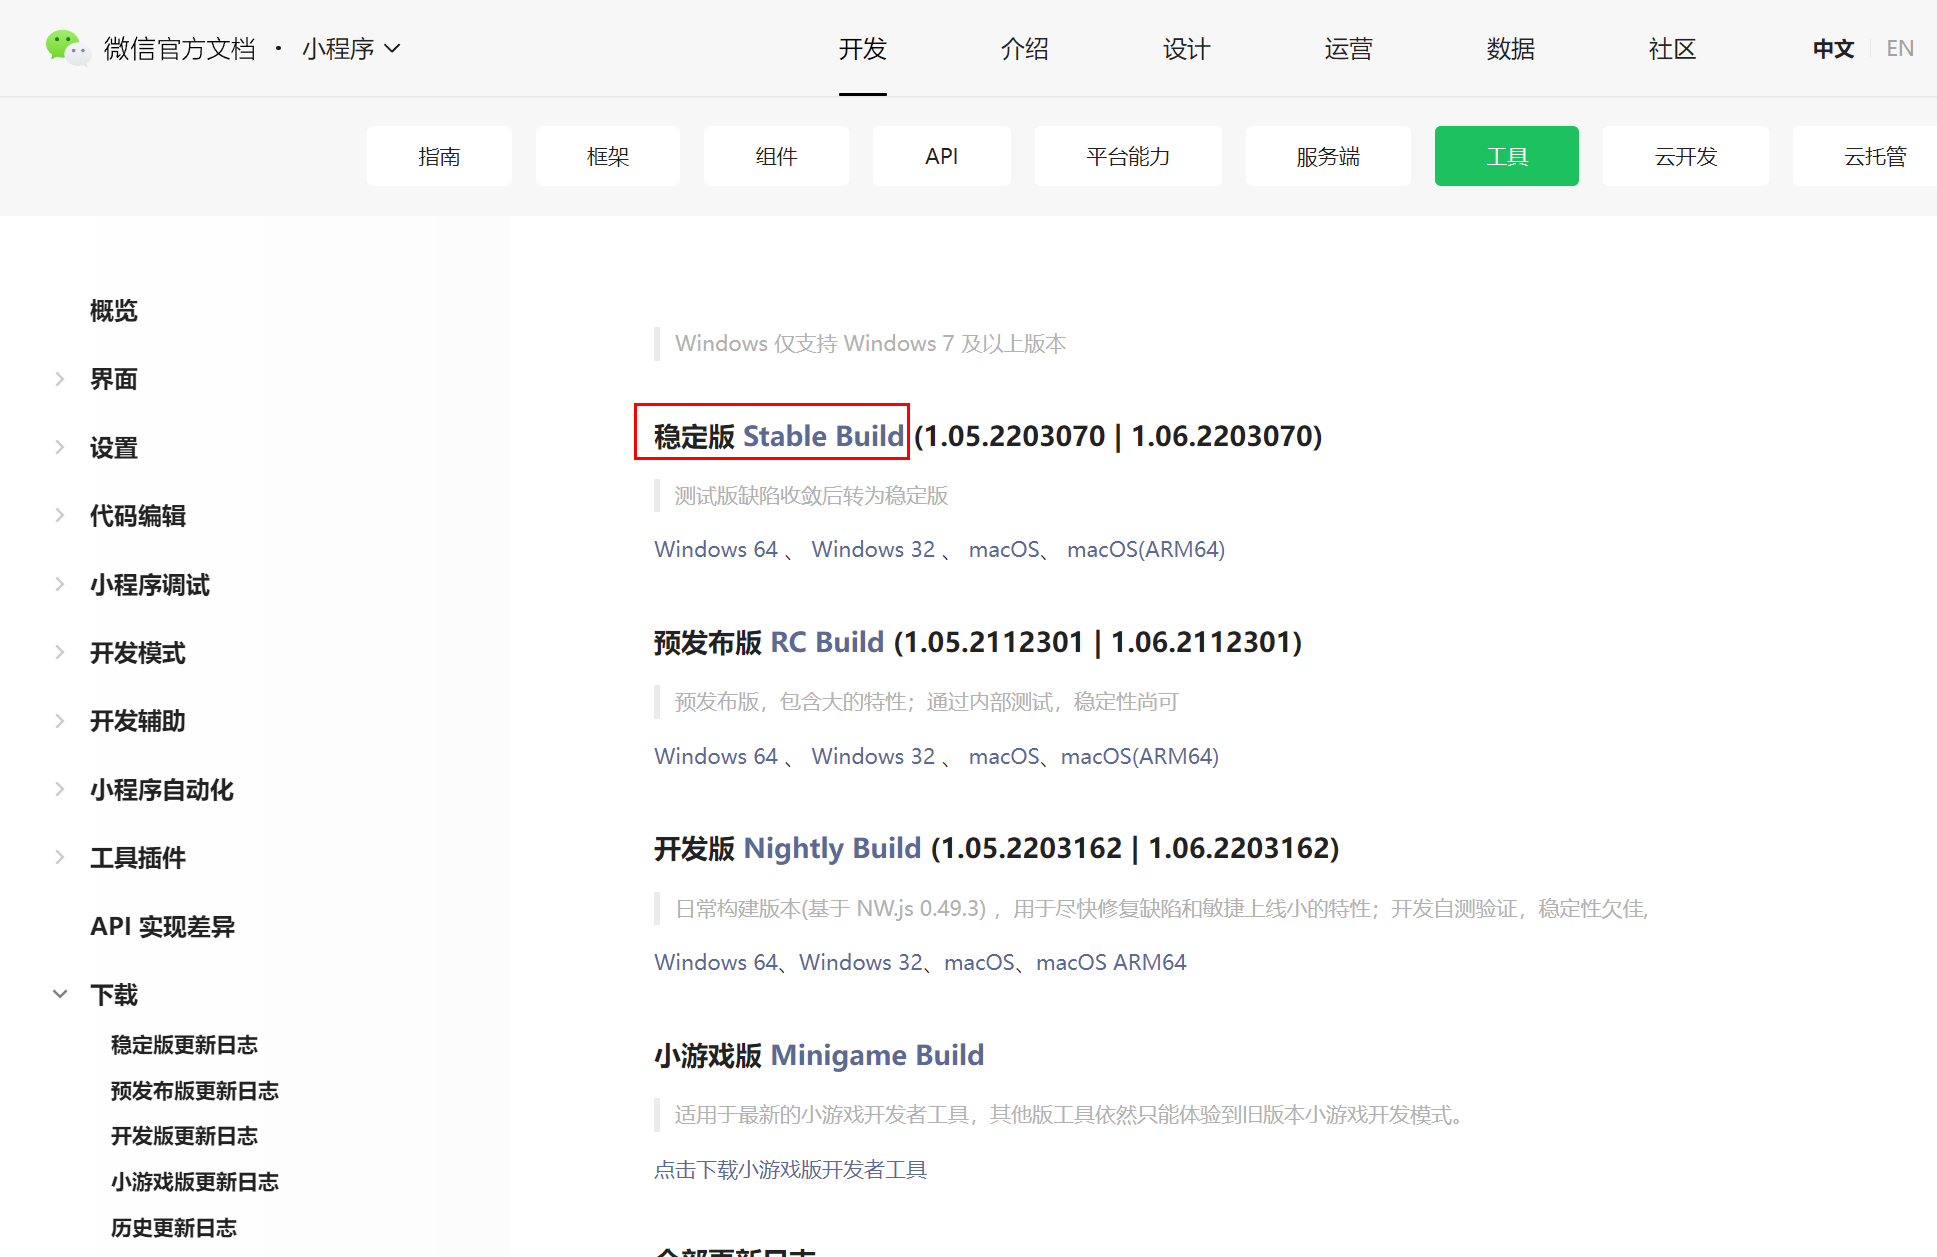Image resolution: width=1937 pixels, height=1257 pixels.
Task: Open RC Build changelog link
Action: tap(826, 642)
